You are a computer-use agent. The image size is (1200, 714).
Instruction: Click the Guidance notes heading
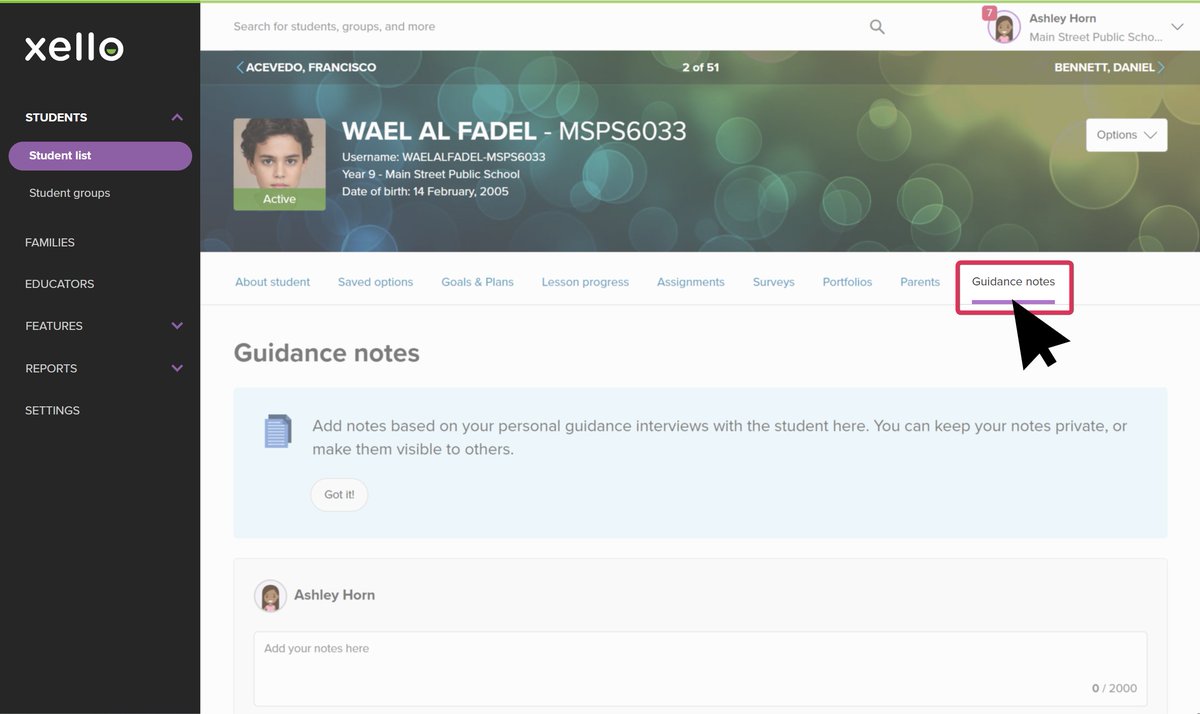(x=326, y=353)
